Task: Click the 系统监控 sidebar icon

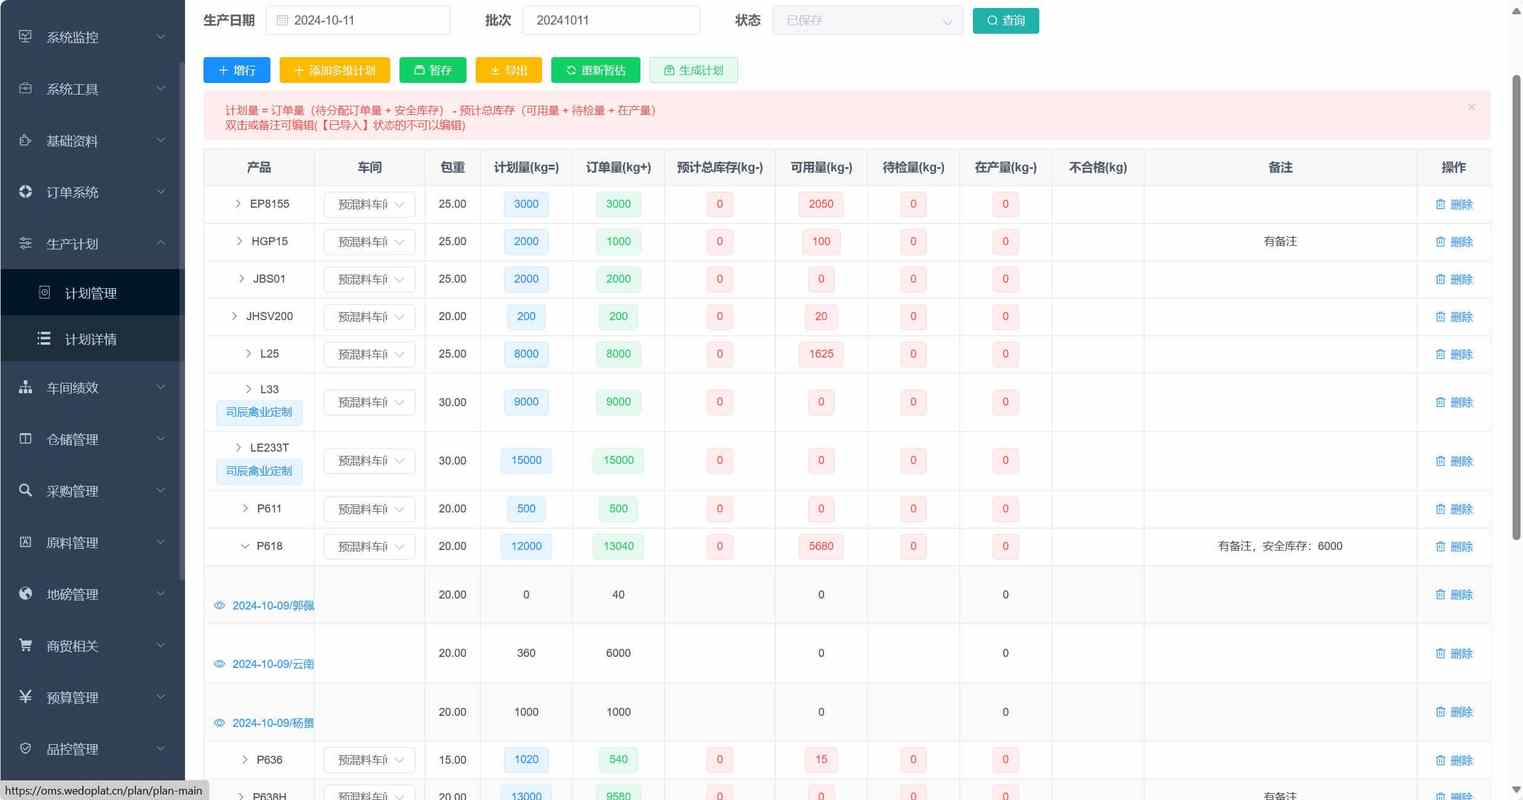Action: [x=25, y=37]
